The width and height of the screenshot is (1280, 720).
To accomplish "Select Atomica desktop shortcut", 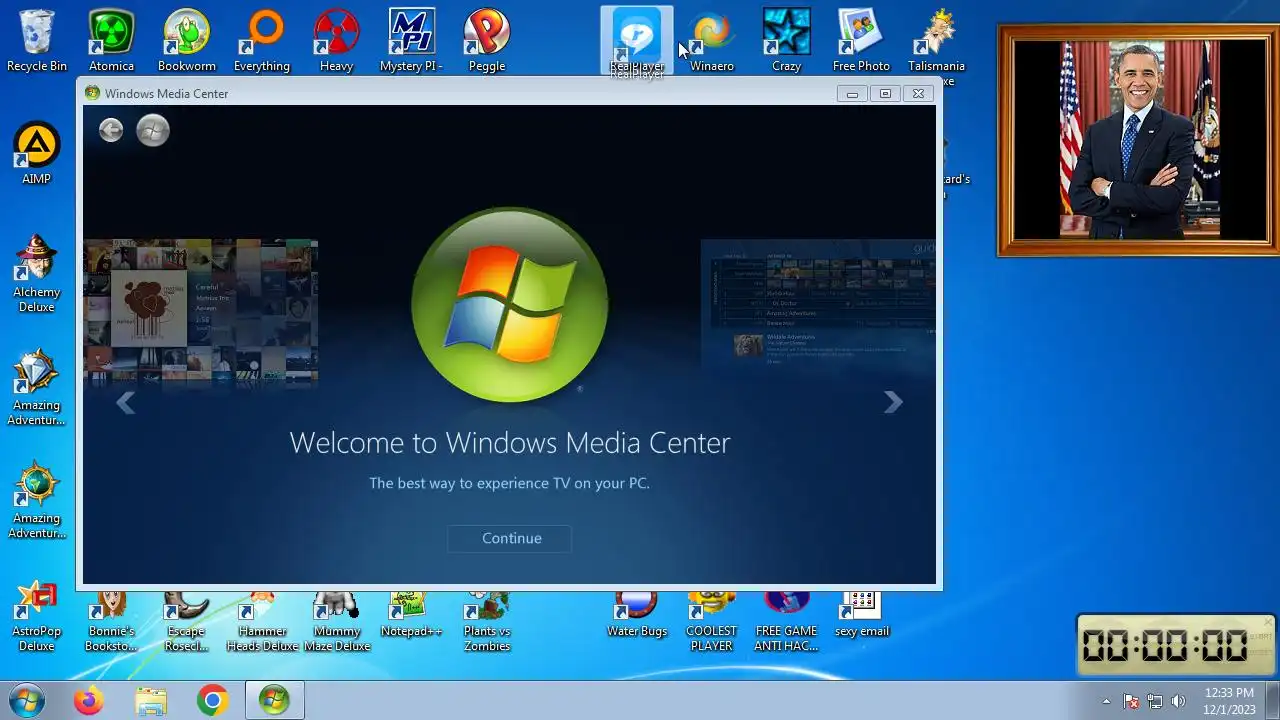I will coord(111,41).
